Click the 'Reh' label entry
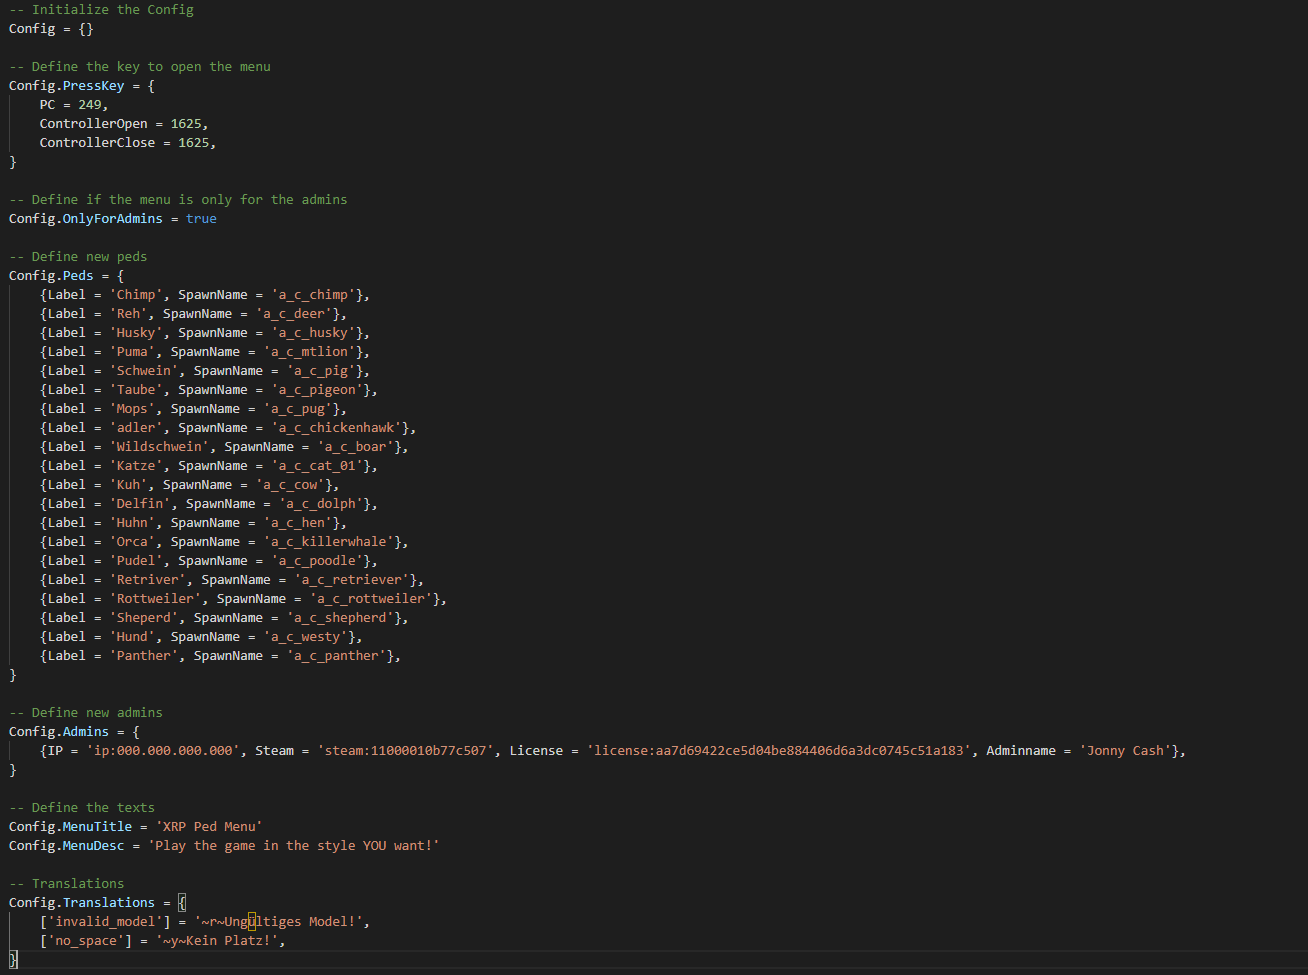Image resolution: width=1308 pixels, height=975 pixels. point(128,313)
